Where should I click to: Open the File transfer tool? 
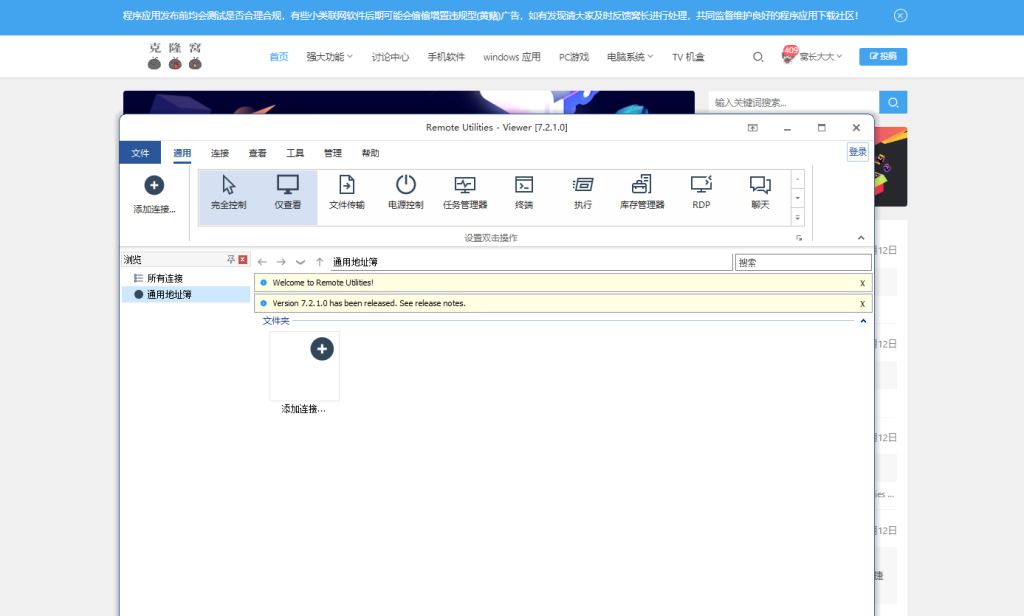coord(347,192)
